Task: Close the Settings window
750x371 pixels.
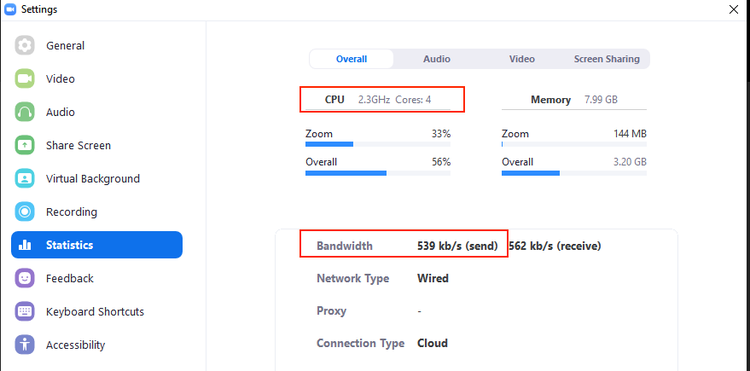Action: (733, 10)
